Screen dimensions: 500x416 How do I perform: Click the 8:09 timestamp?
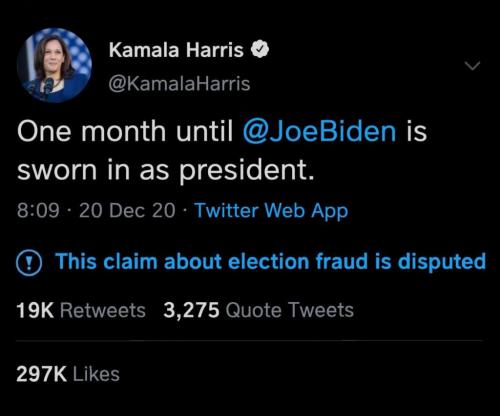[x=38, y=211]
